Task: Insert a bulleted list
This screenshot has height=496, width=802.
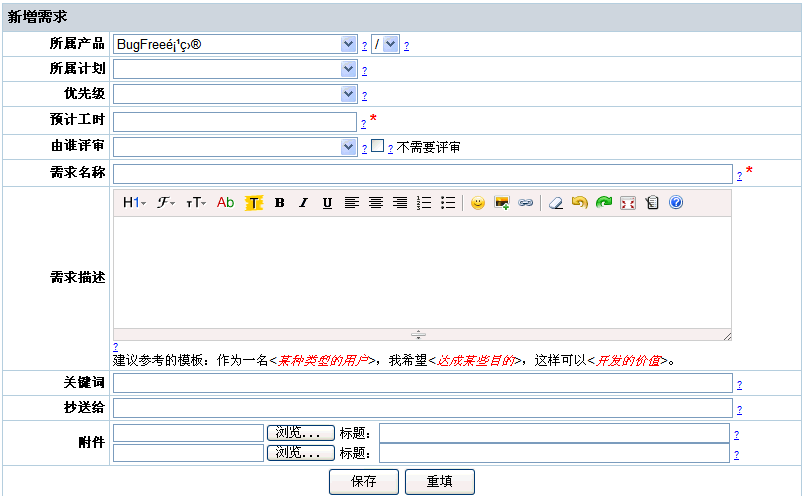Action: [448, 202]
